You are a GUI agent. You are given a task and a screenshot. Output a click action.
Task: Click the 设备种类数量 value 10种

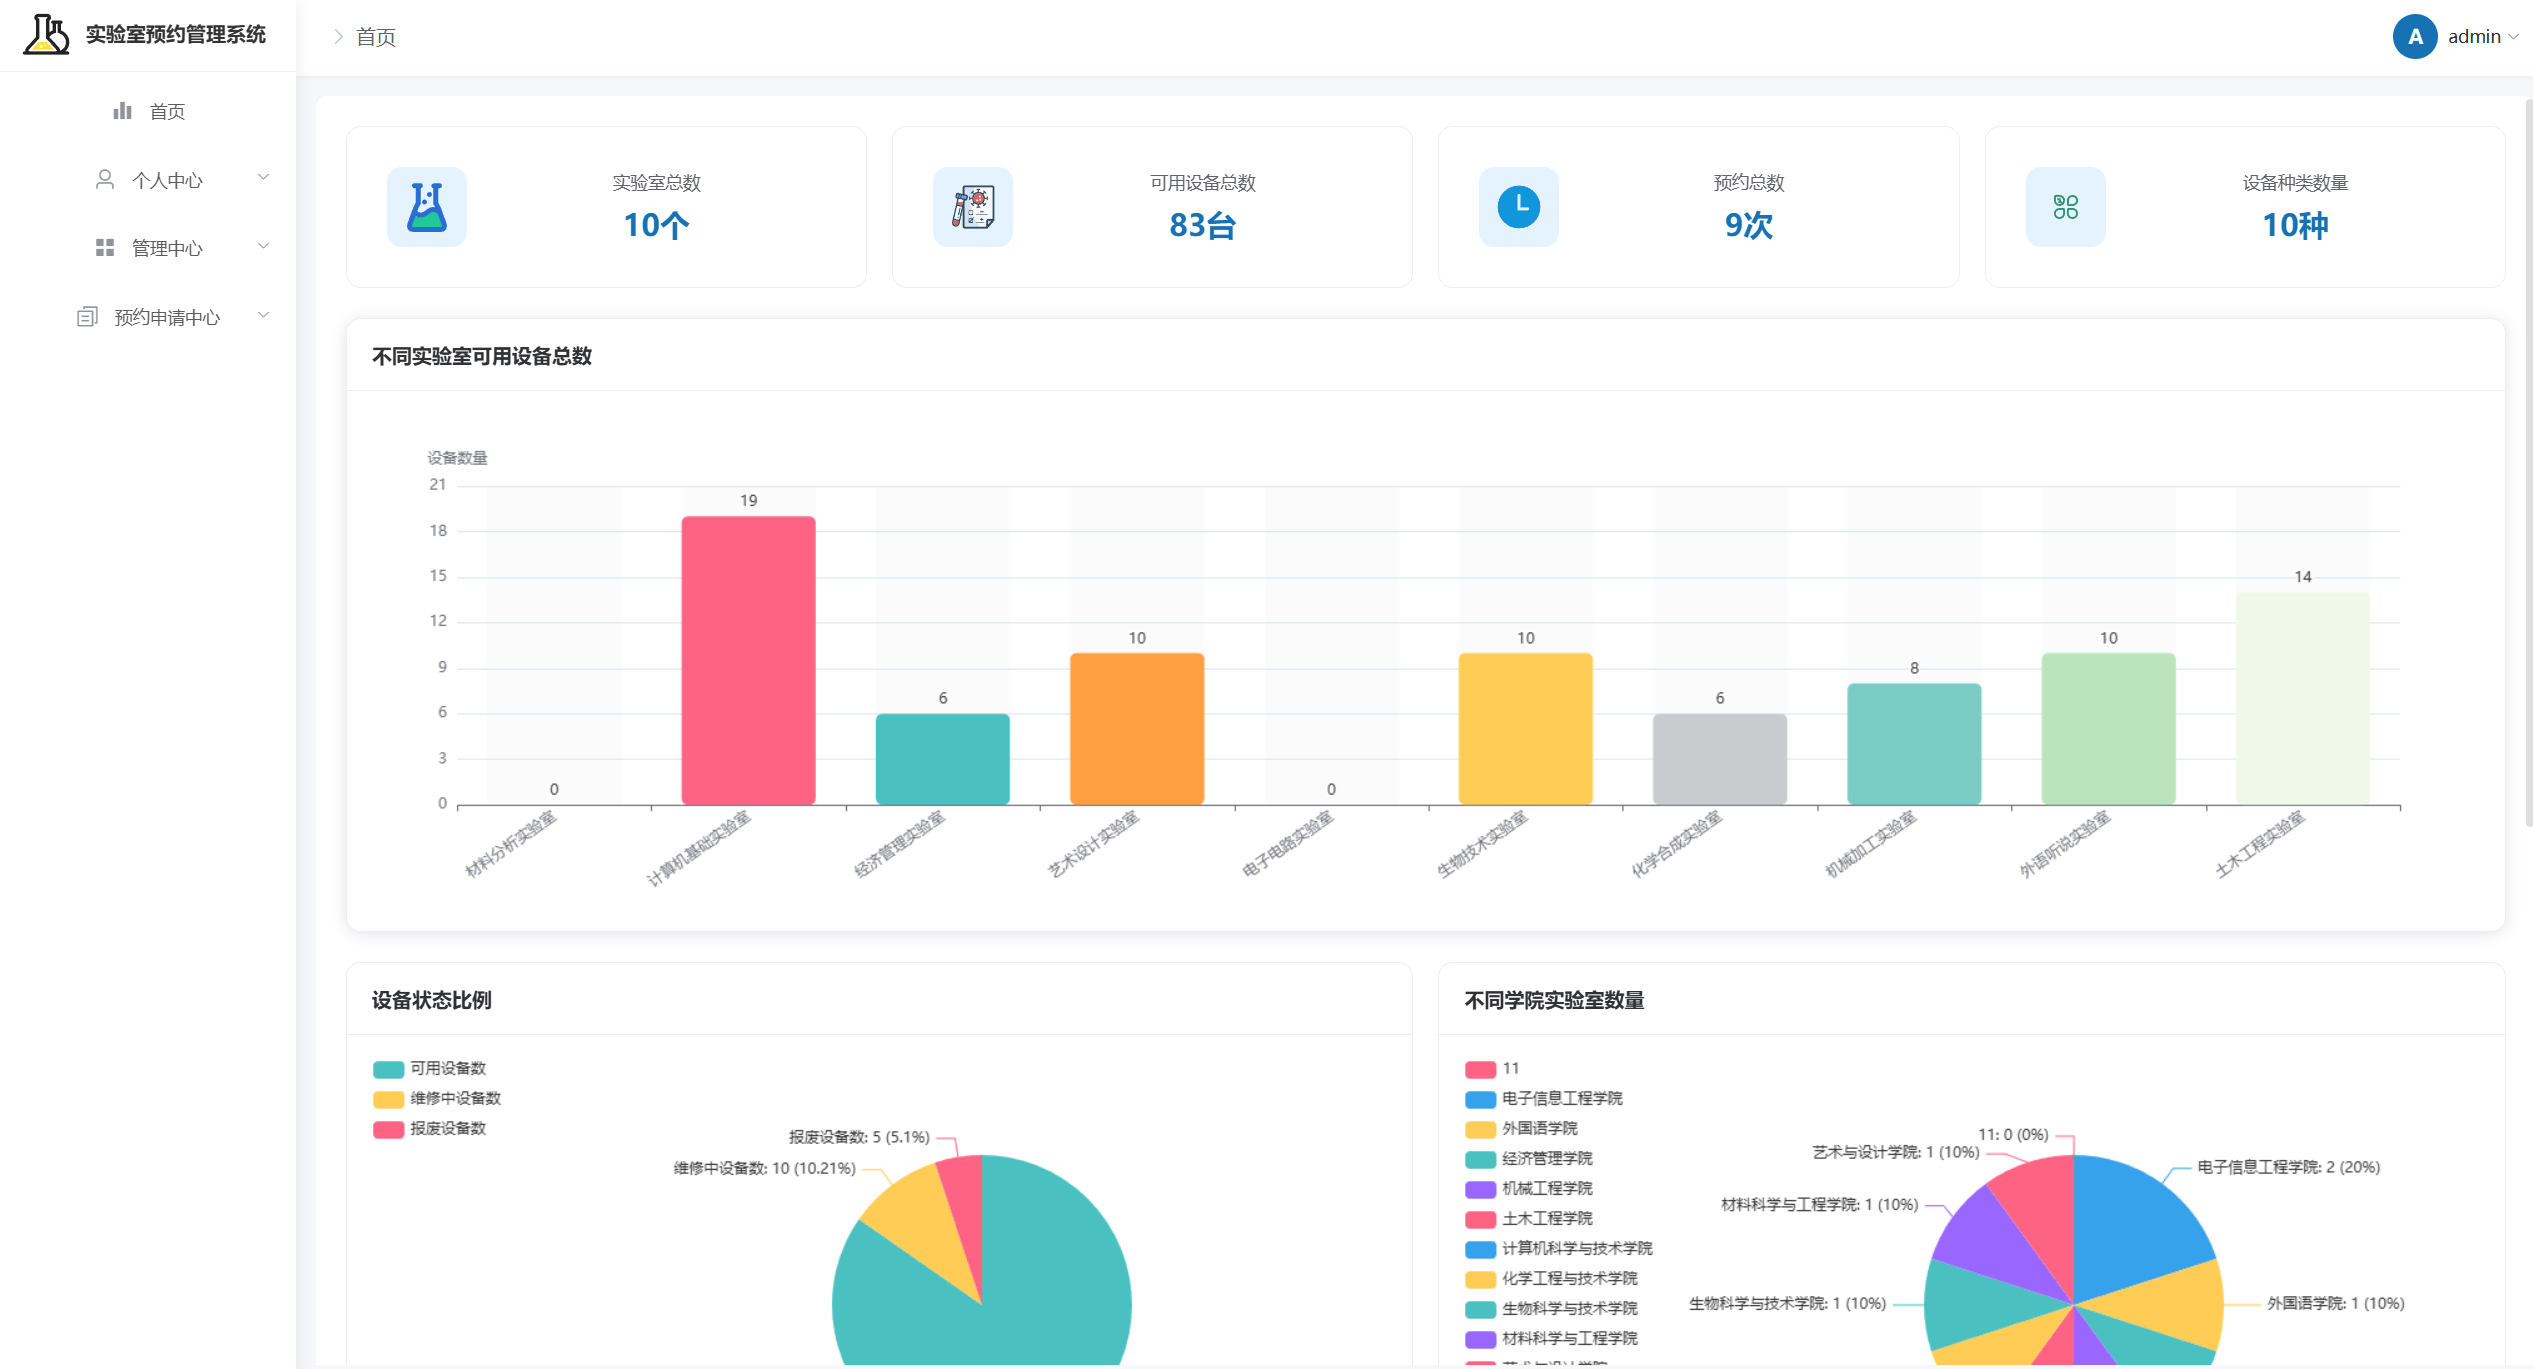(x=2296, y=225)
